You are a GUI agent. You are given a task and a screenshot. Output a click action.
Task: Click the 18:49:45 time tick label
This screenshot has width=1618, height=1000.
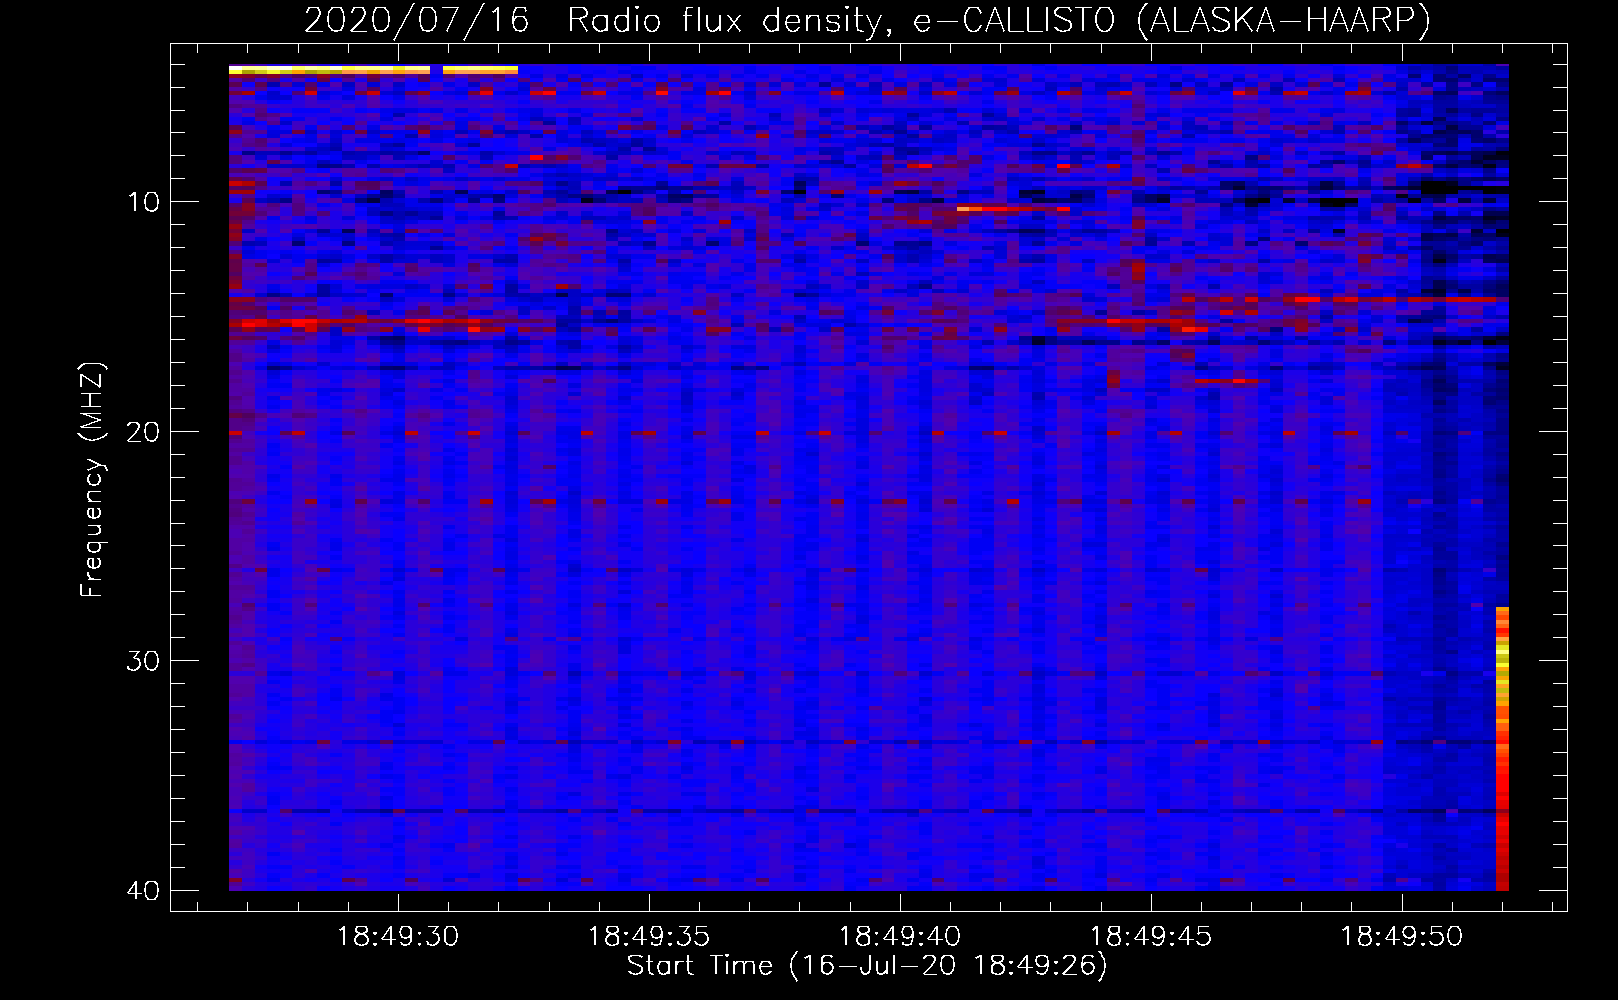pos(1150,937)
